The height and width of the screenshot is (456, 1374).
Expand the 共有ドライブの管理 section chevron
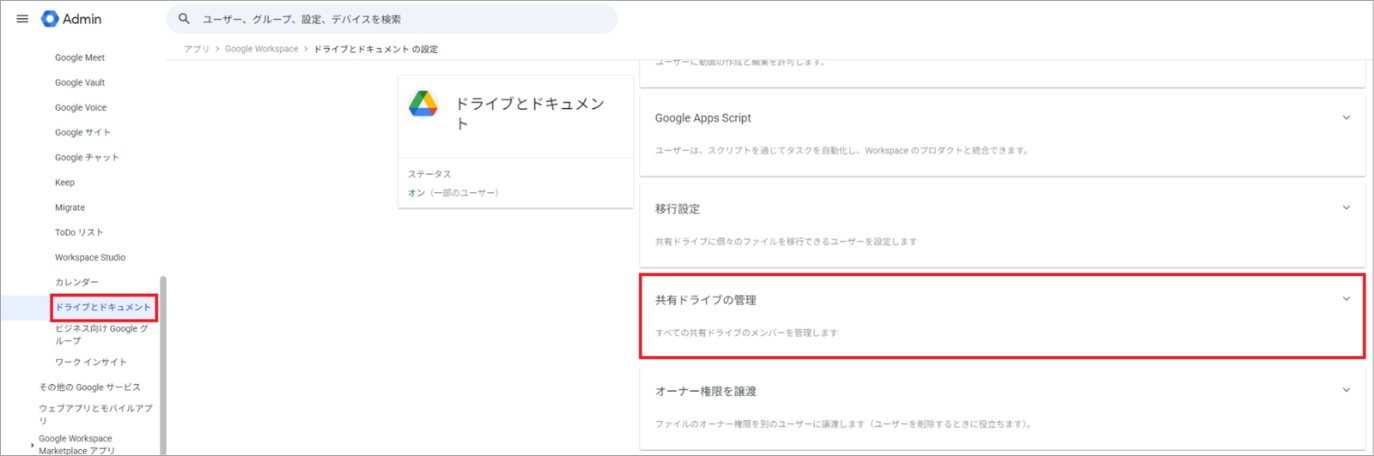click(1346, 299)
